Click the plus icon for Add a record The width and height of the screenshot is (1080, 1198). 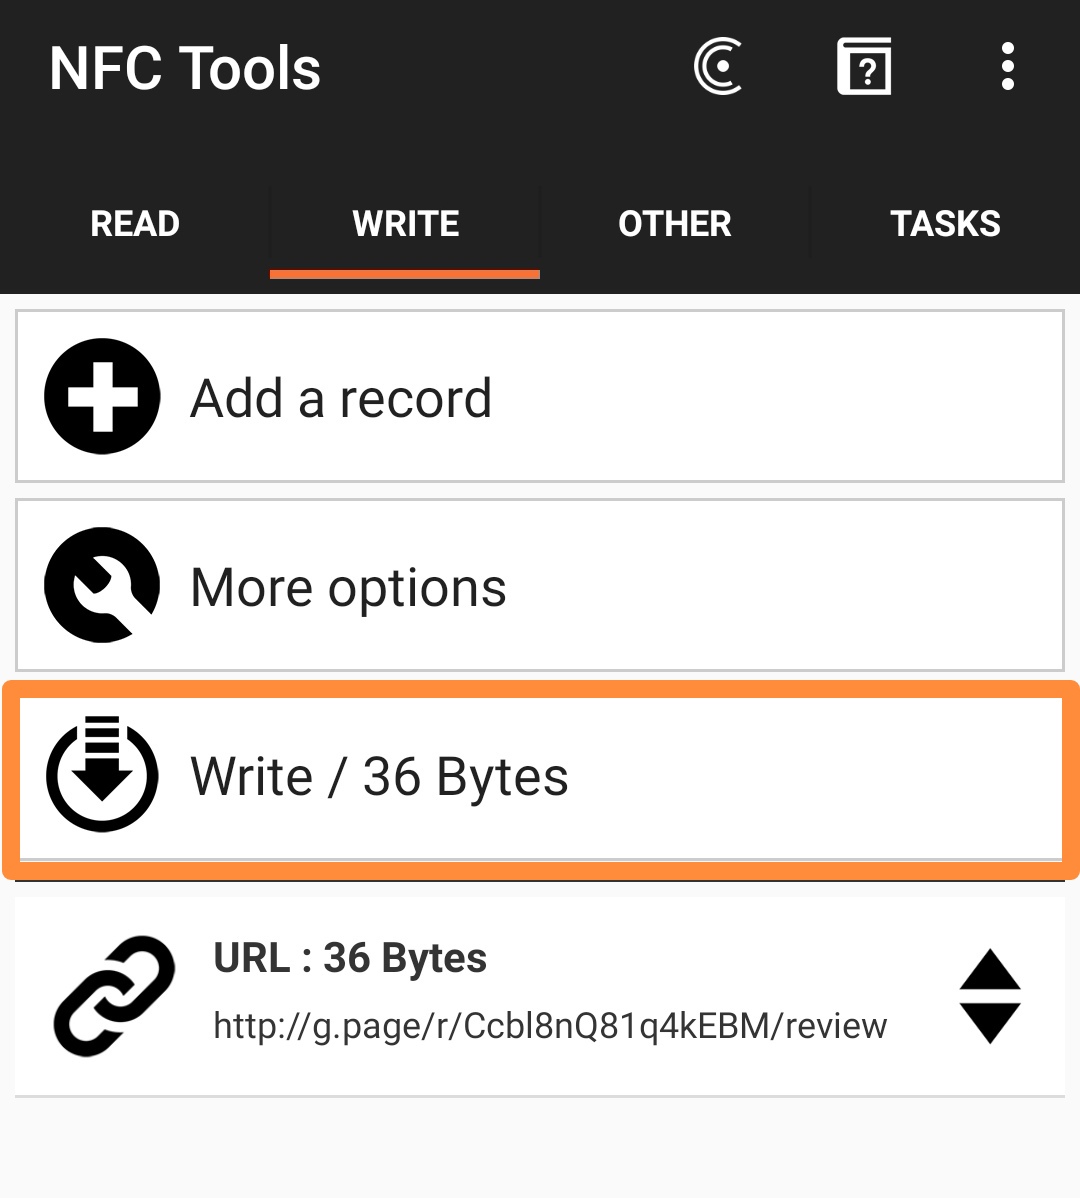(x=102, y=397)
